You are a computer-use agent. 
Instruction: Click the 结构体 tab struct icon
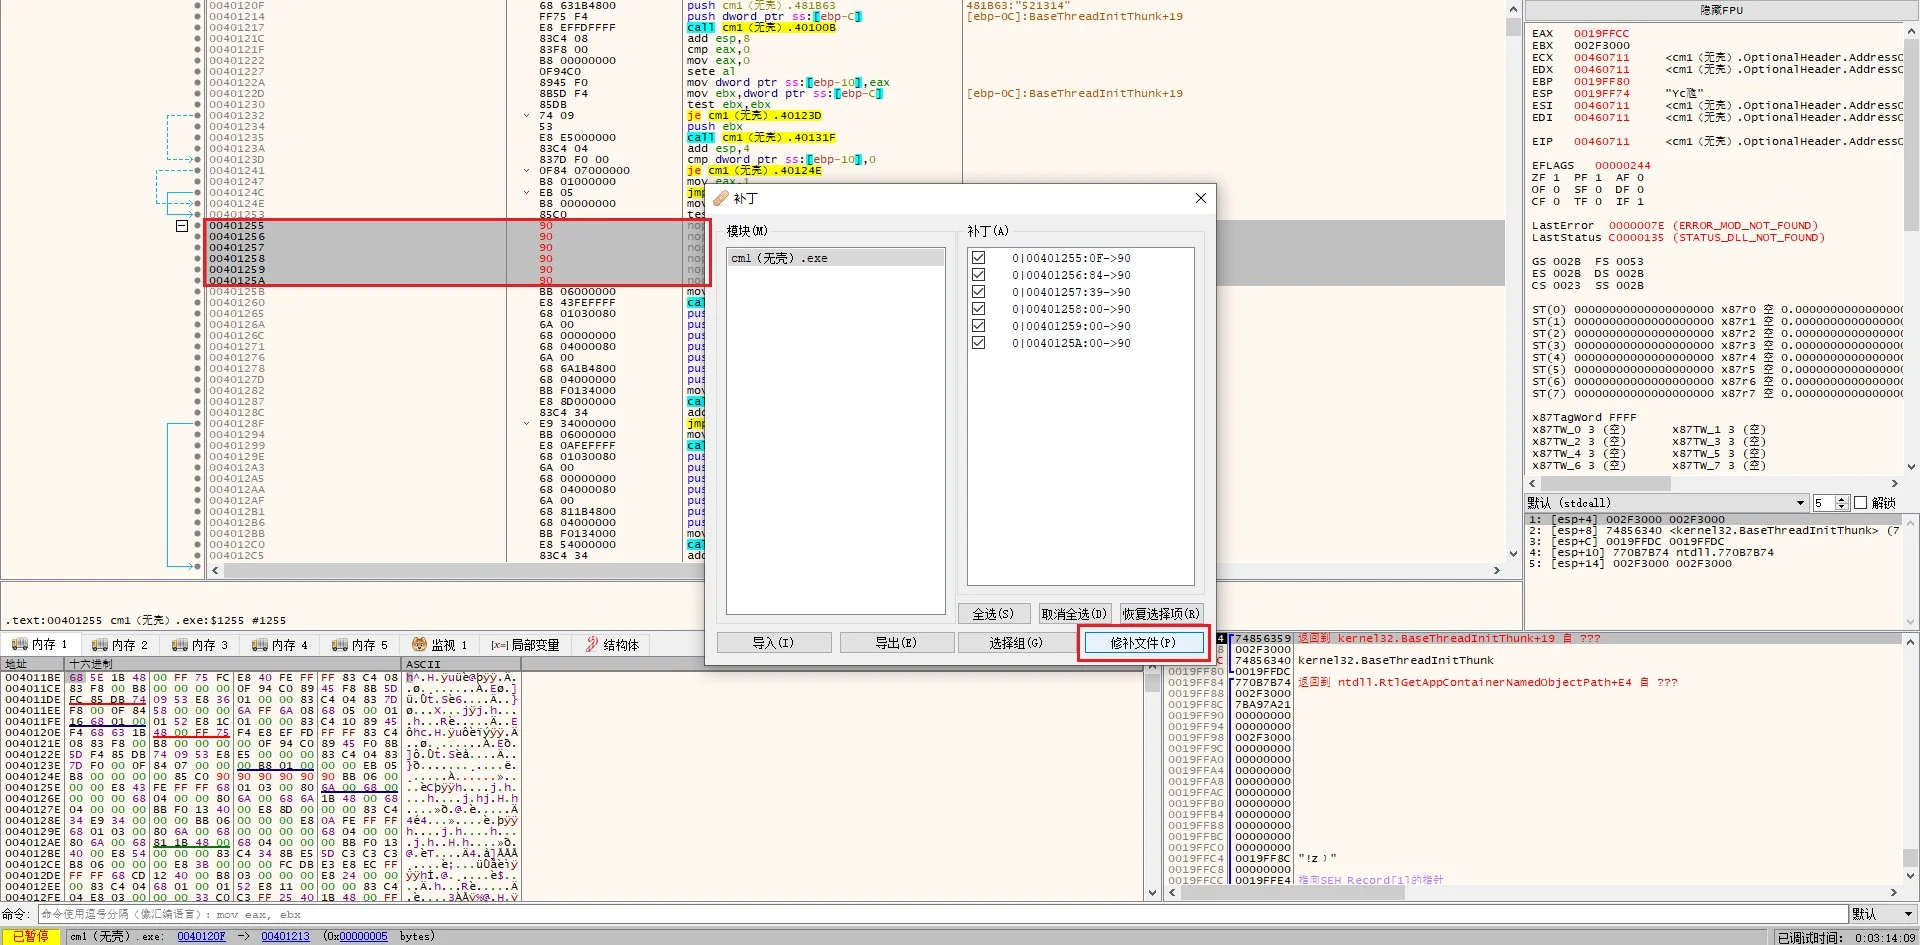592,645
